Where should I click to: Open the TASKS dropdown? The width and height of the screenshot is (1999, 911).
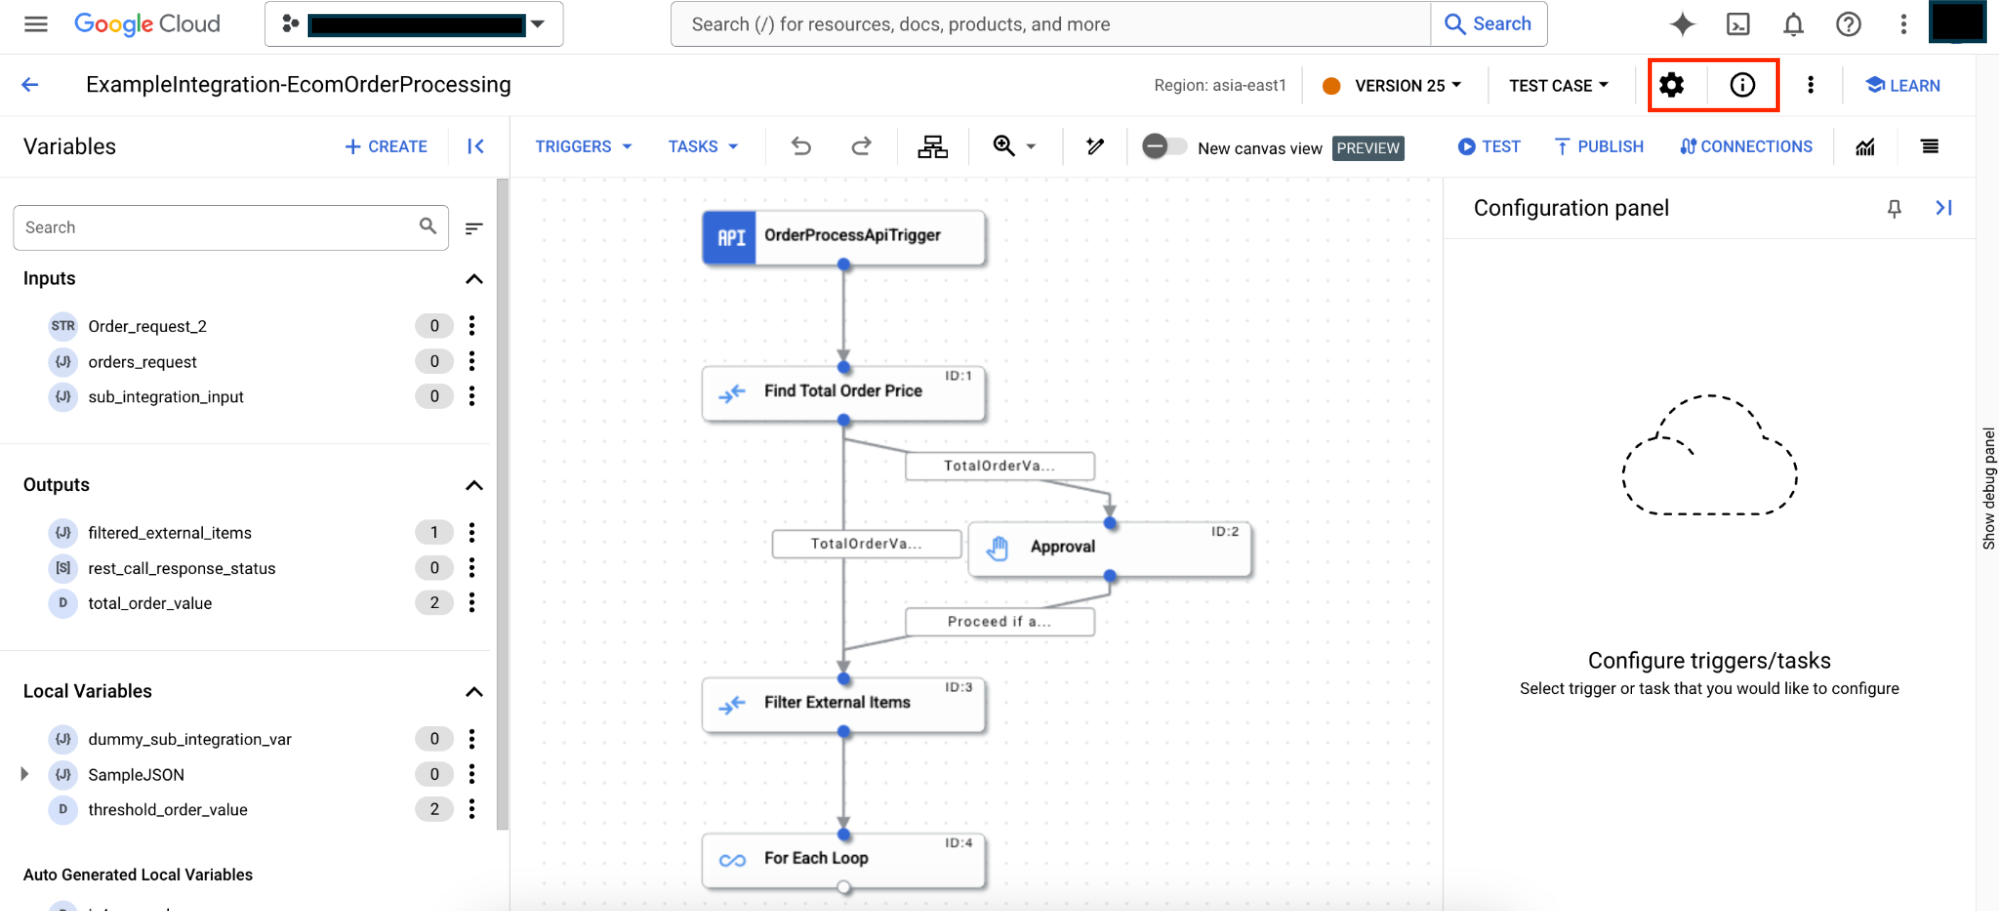coord(702,146)
